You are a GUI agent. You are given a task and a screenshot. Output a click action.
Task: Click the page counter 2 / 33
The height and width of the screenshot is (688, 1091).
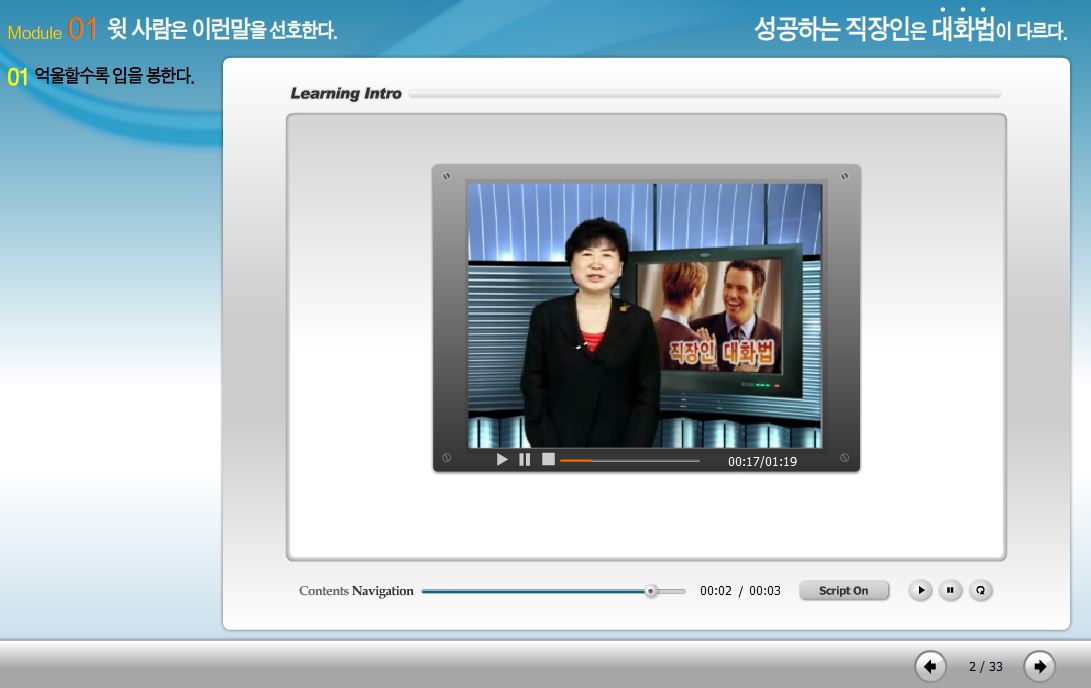pos(986,666)
